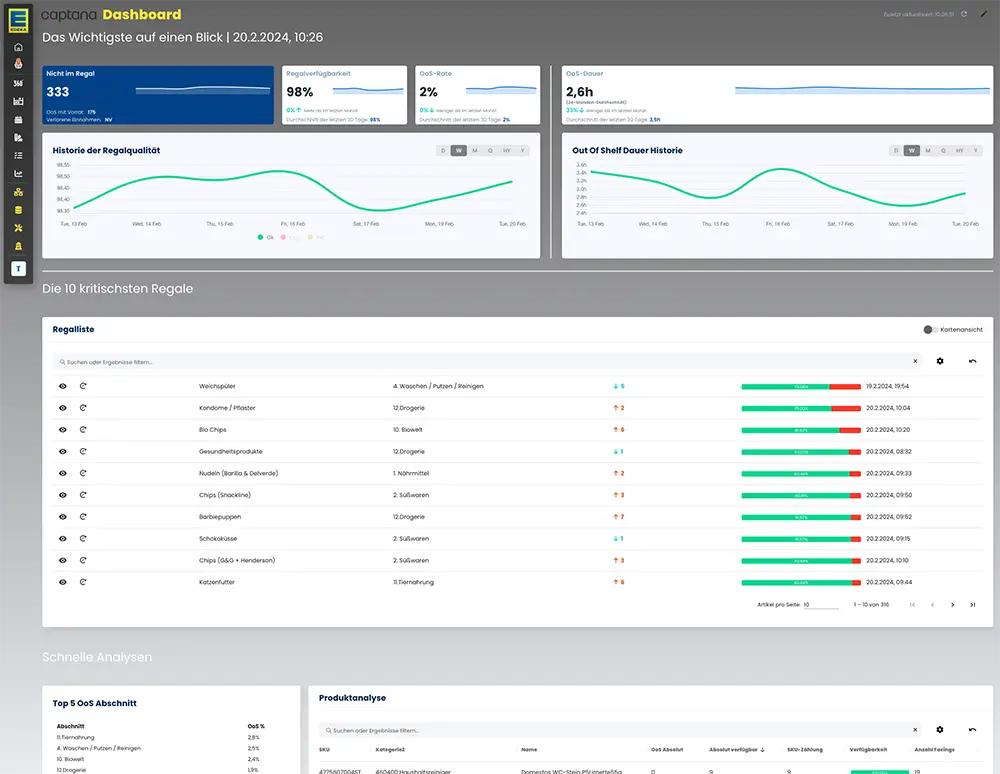Click the 360 view sidebar icon
The width and height of the screenshot is (1000, 774).
coord(18,83)
